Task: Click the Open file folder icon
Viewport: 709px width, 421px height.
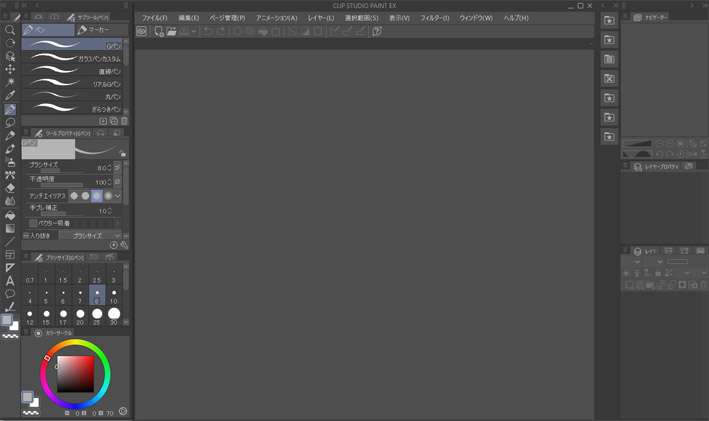Action: coord(171,32)
